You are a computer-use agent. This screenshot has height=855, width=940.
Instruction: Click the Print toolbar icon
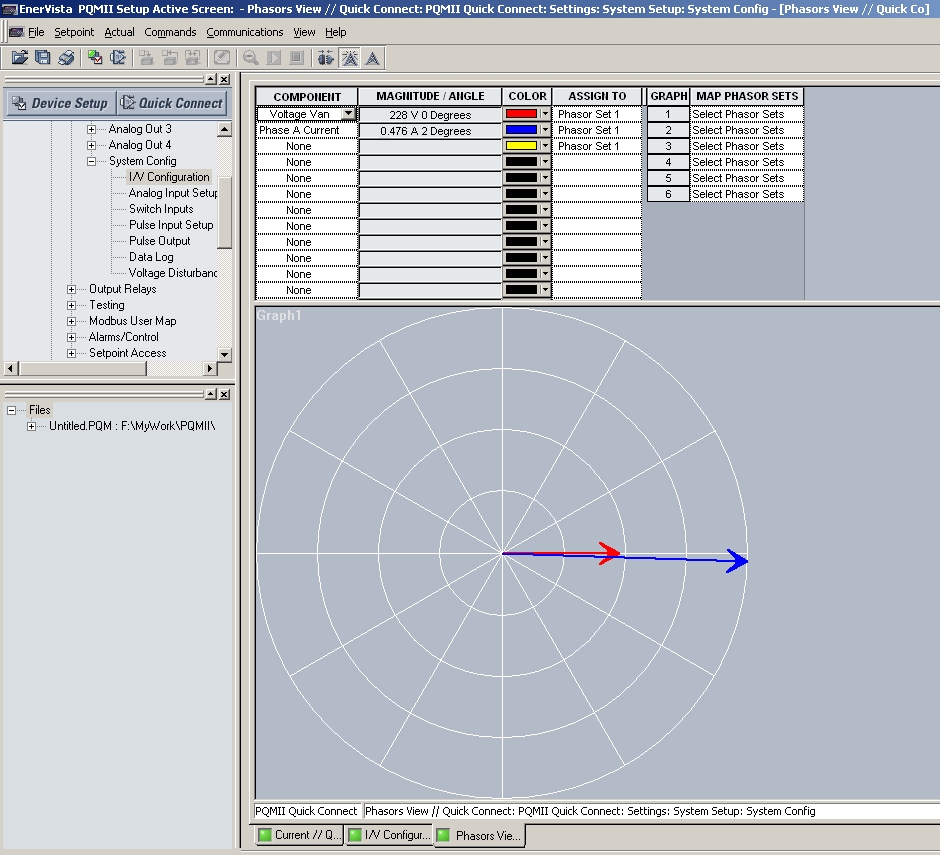coord(66,58)
